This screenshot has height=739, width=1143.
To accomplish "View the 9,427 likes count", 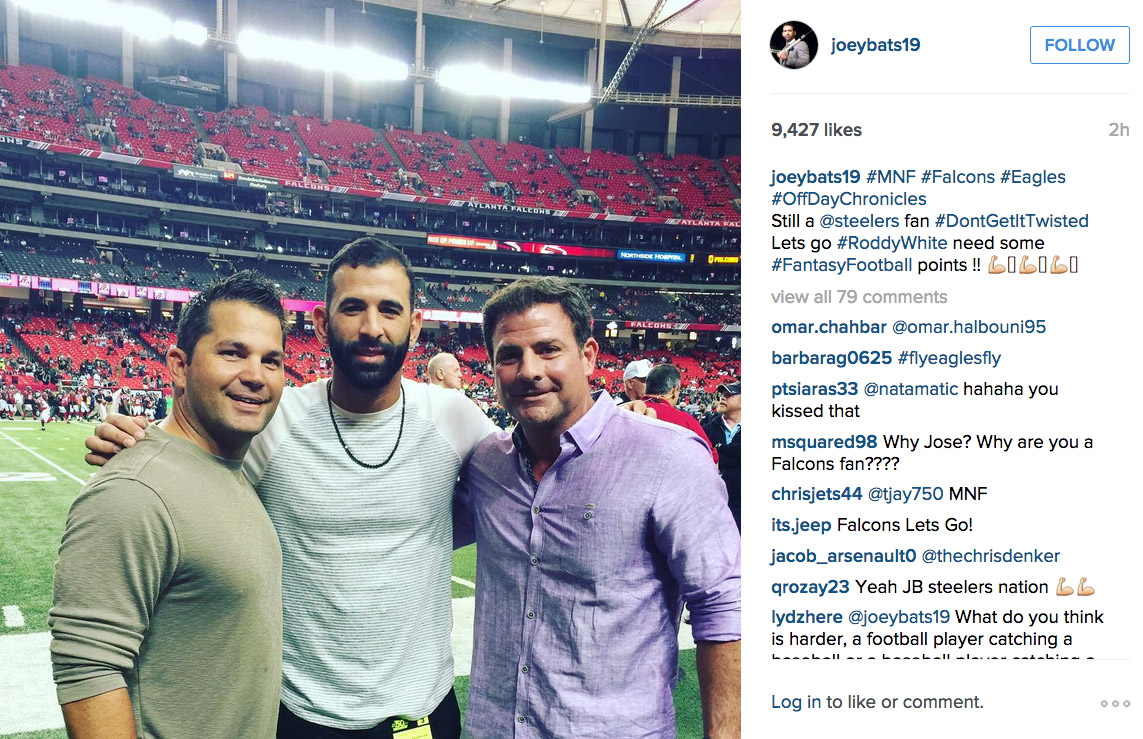I will (816, 130).
